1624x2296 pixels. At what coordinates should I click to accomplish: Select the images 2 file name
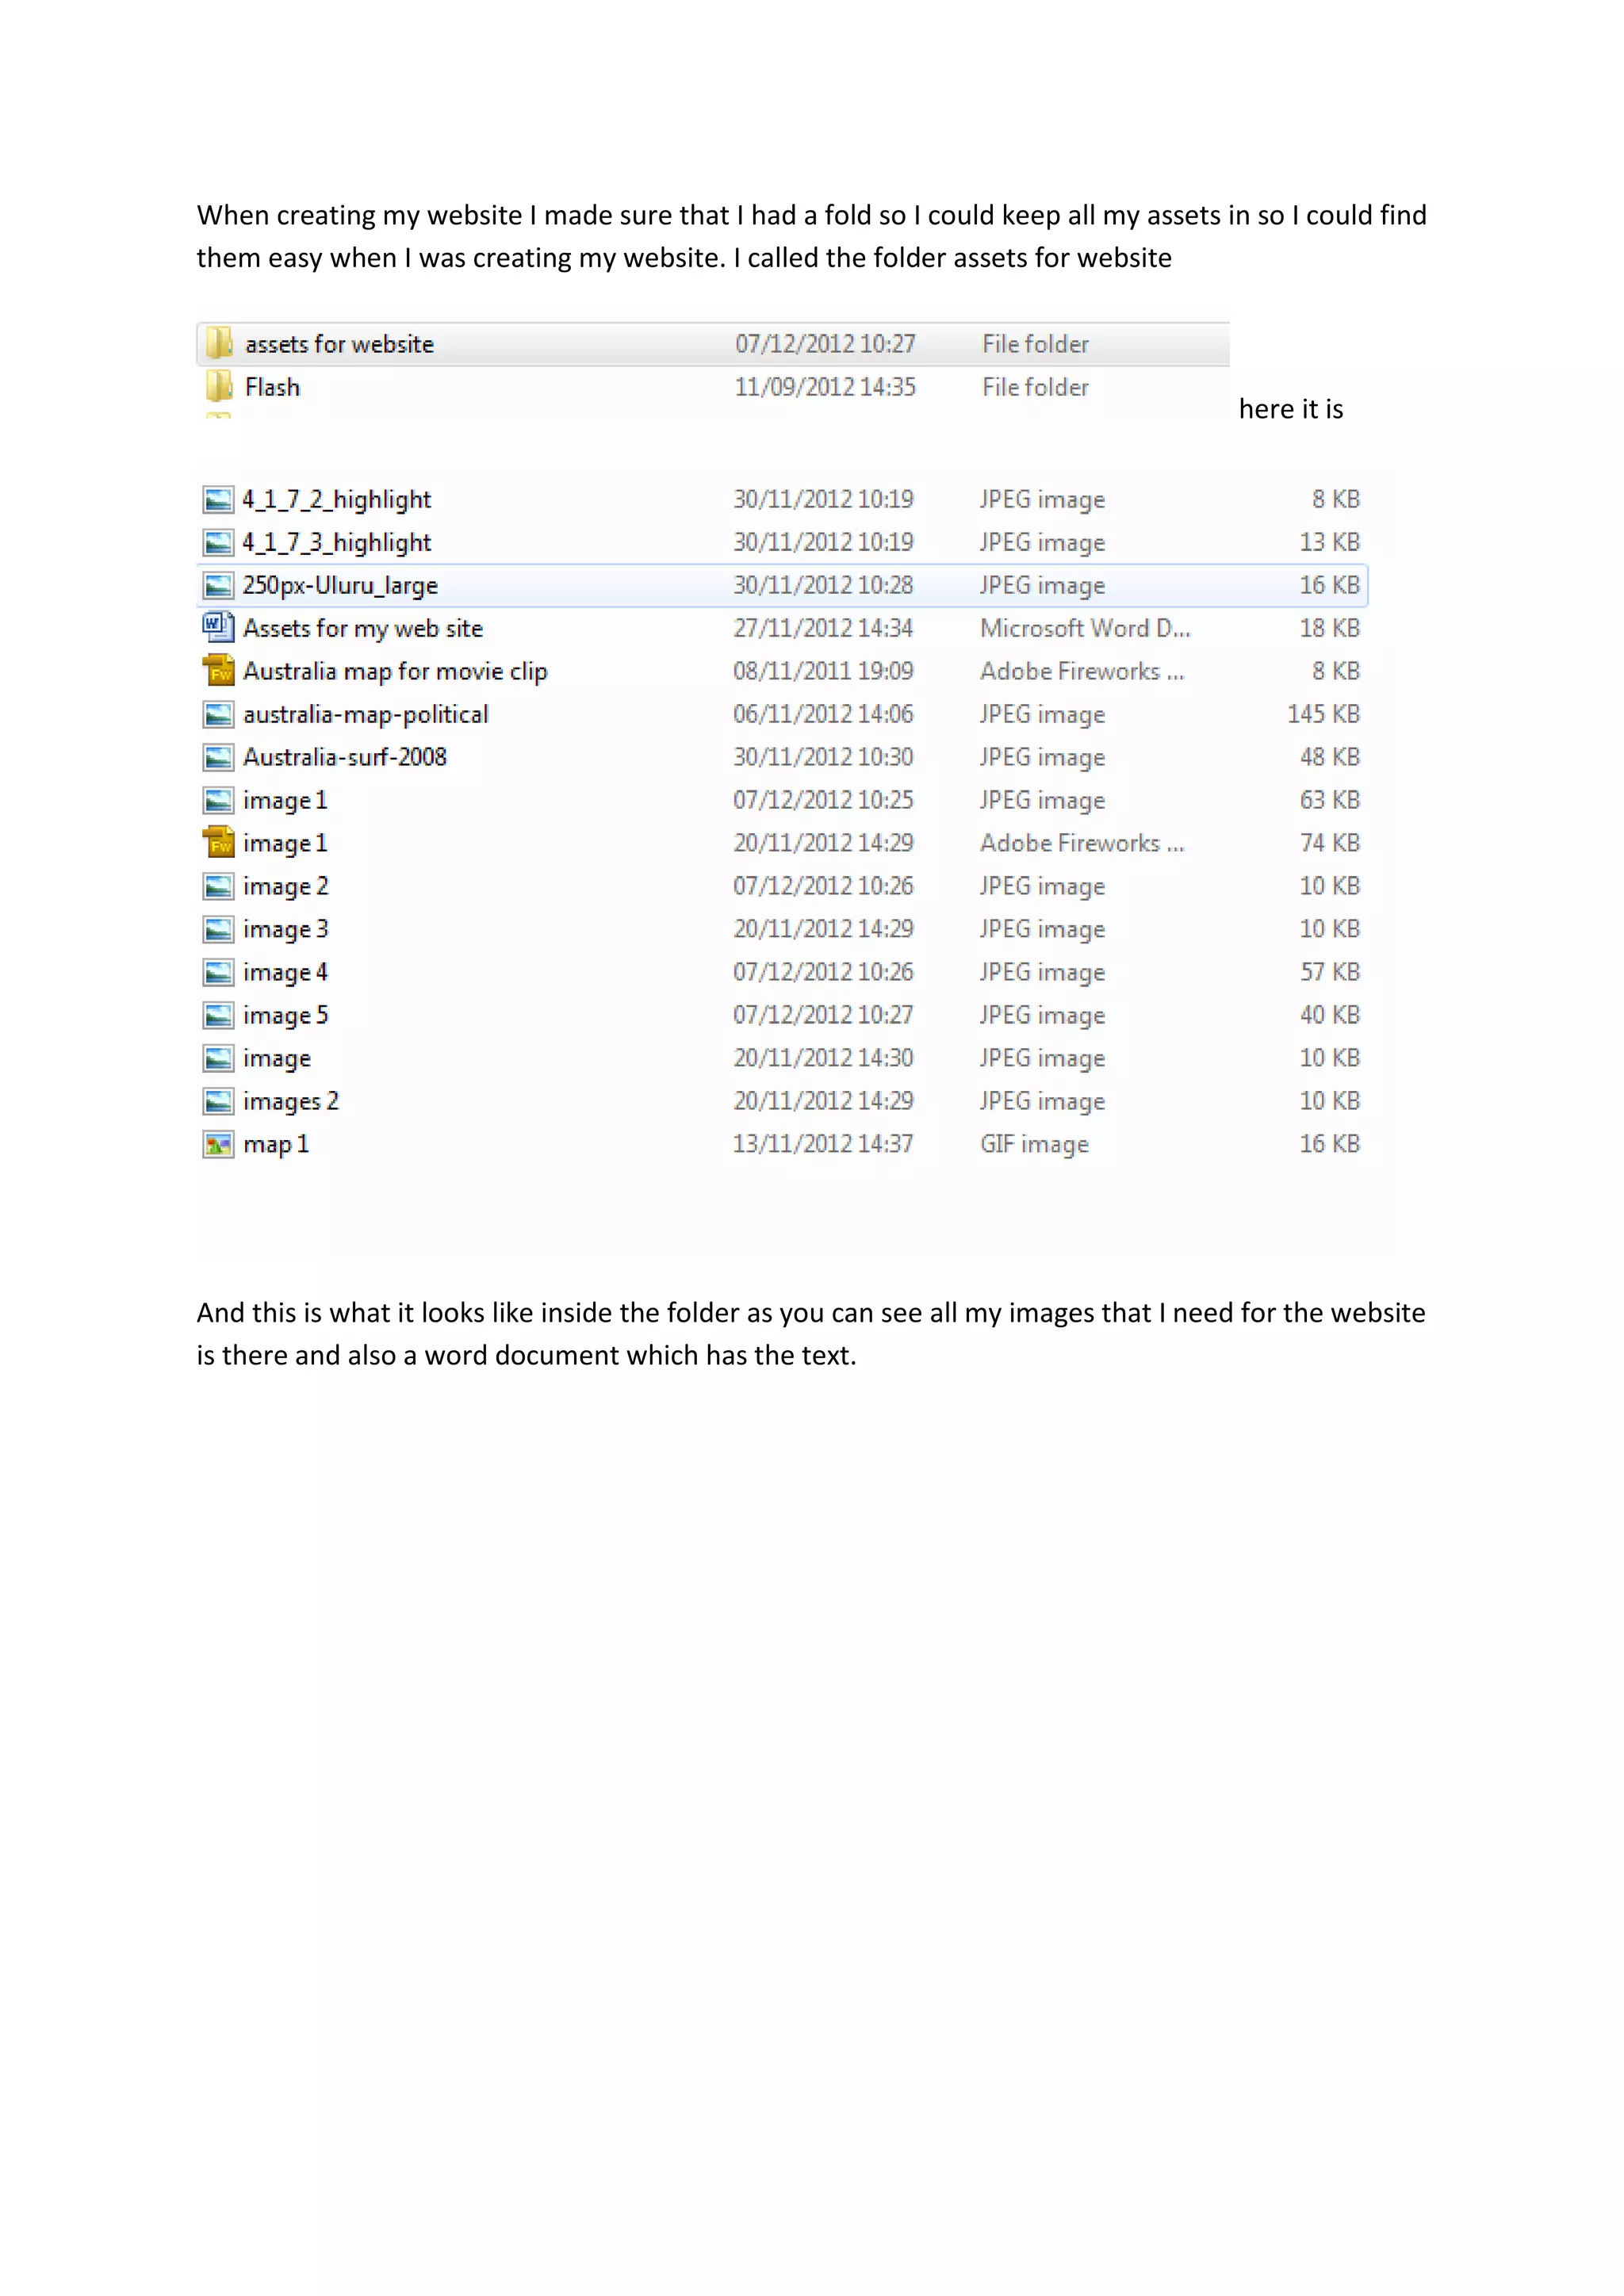290,1101
